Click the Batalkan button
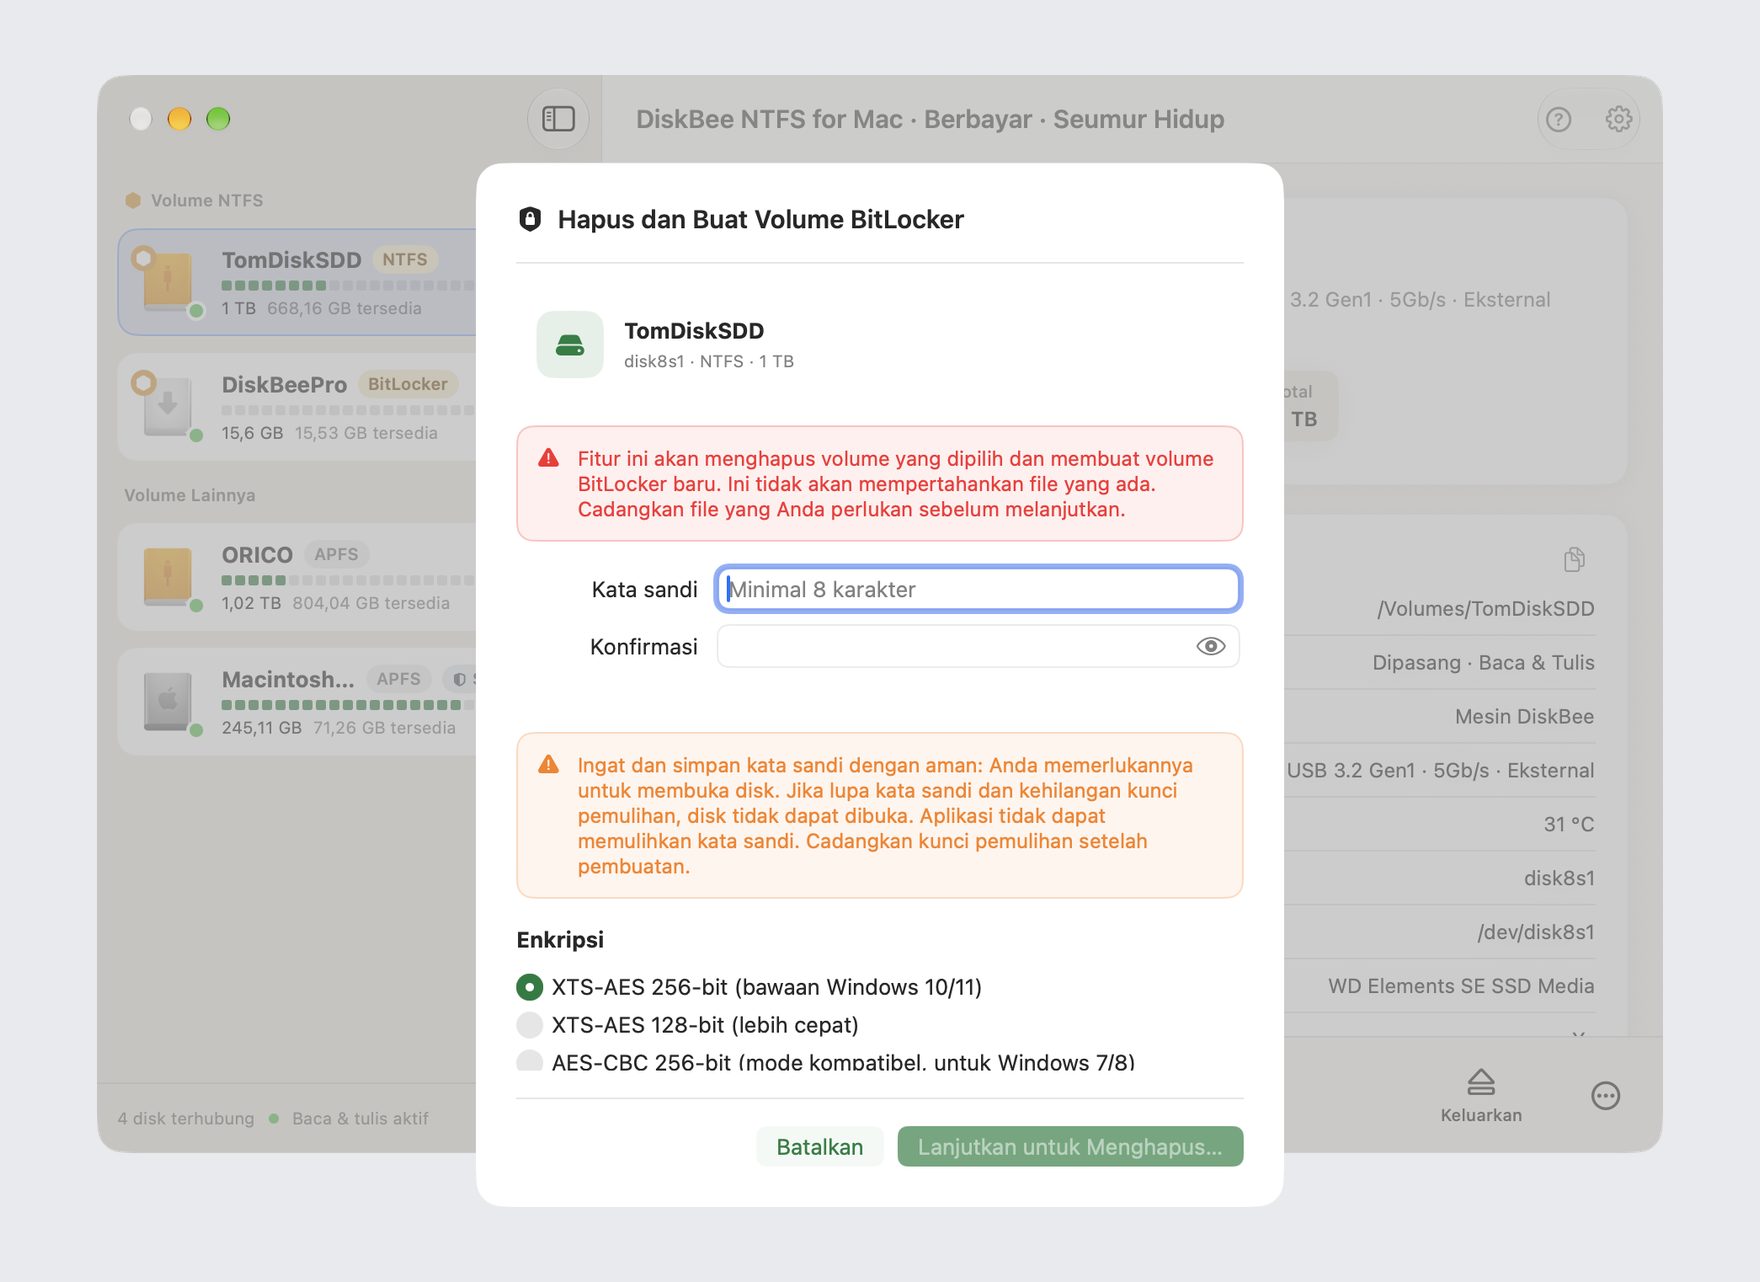The image size is (1760, 1282). point(820,1146)
